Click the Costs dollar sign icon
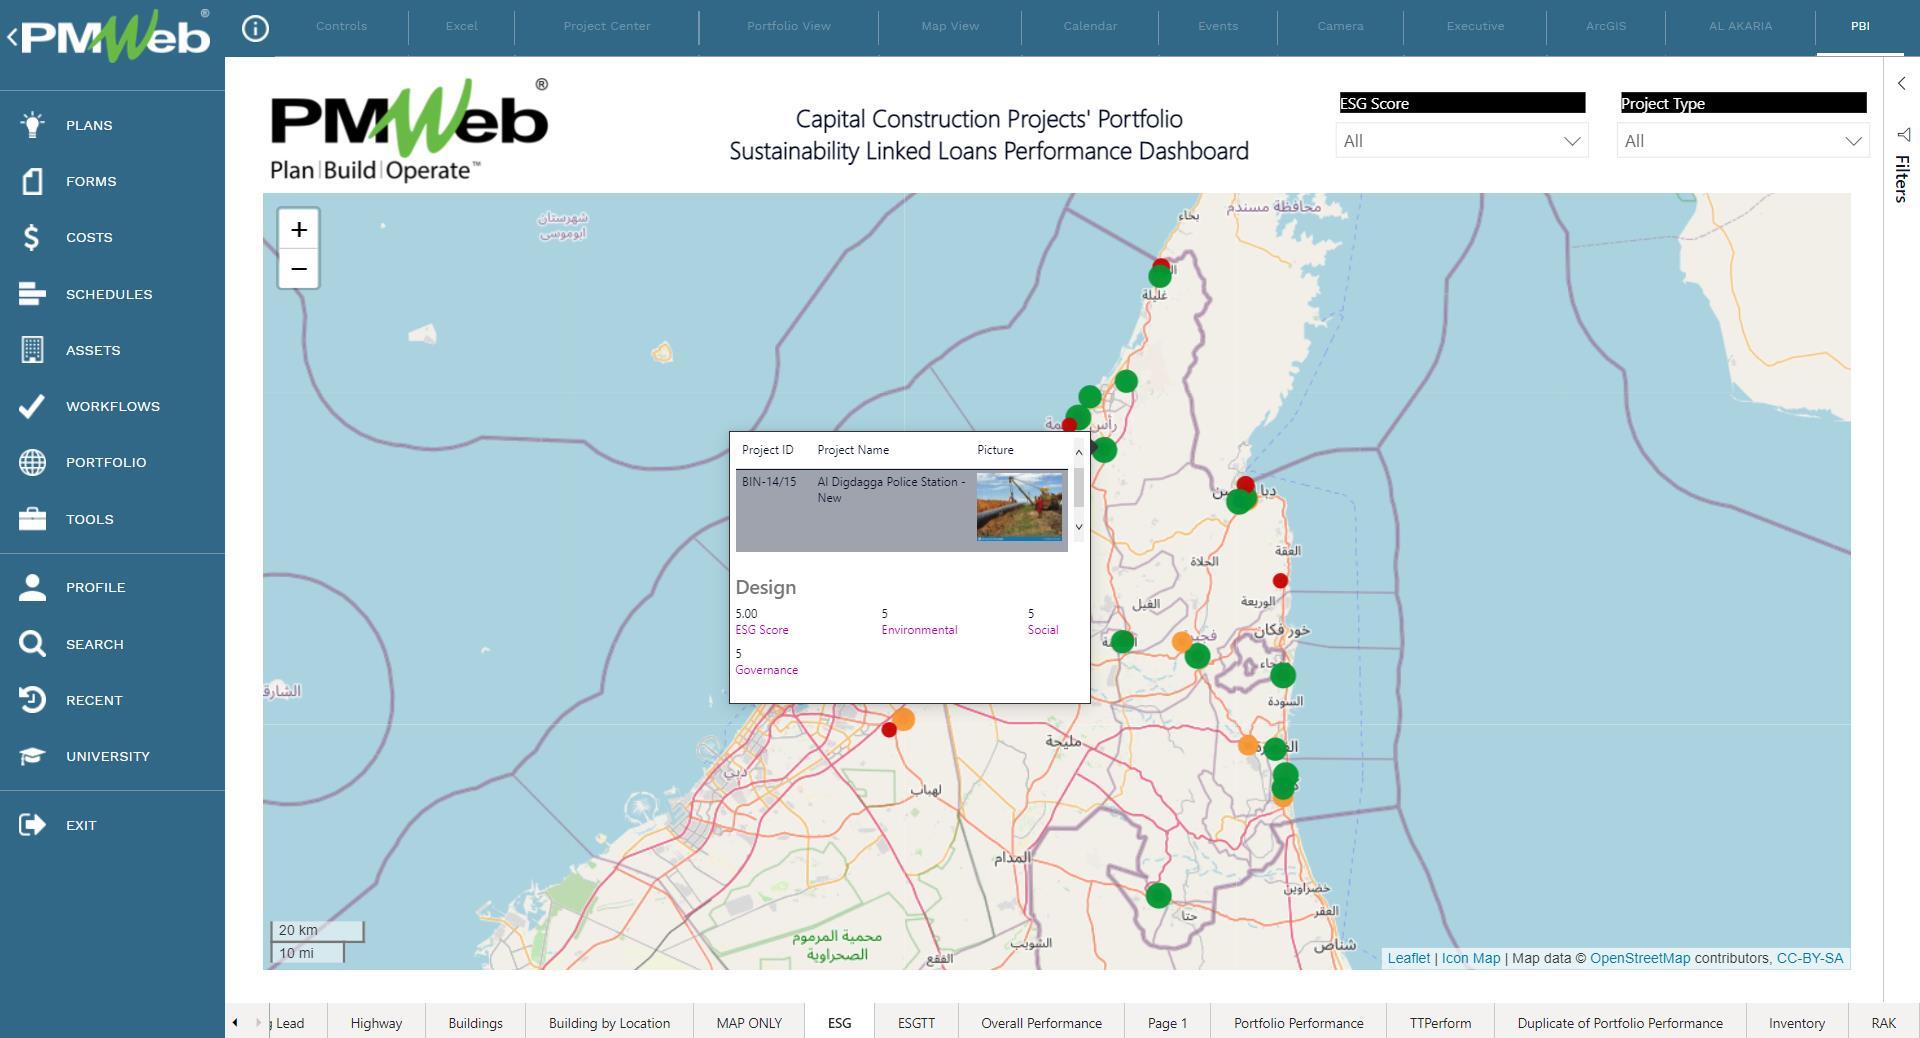 pyautogui.click(x=32, y=237)
